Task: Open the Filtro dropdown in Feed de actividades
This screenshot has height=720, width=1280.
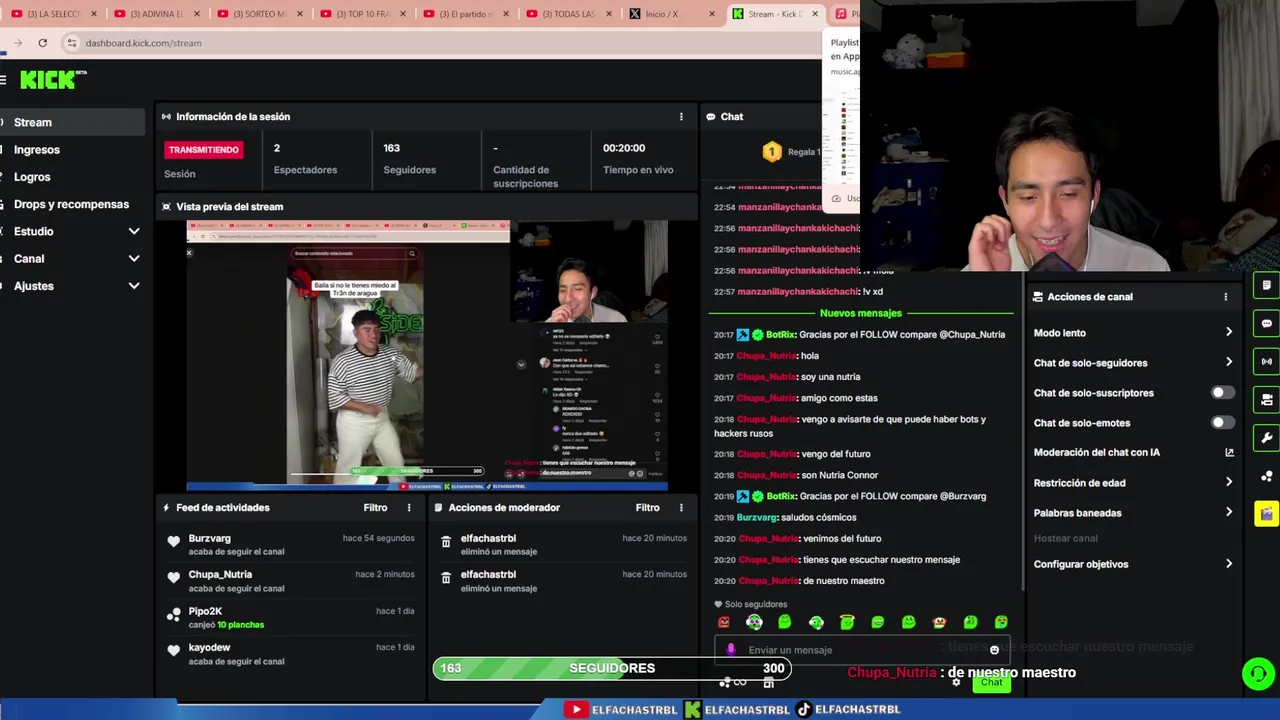Action: [375, 508]
